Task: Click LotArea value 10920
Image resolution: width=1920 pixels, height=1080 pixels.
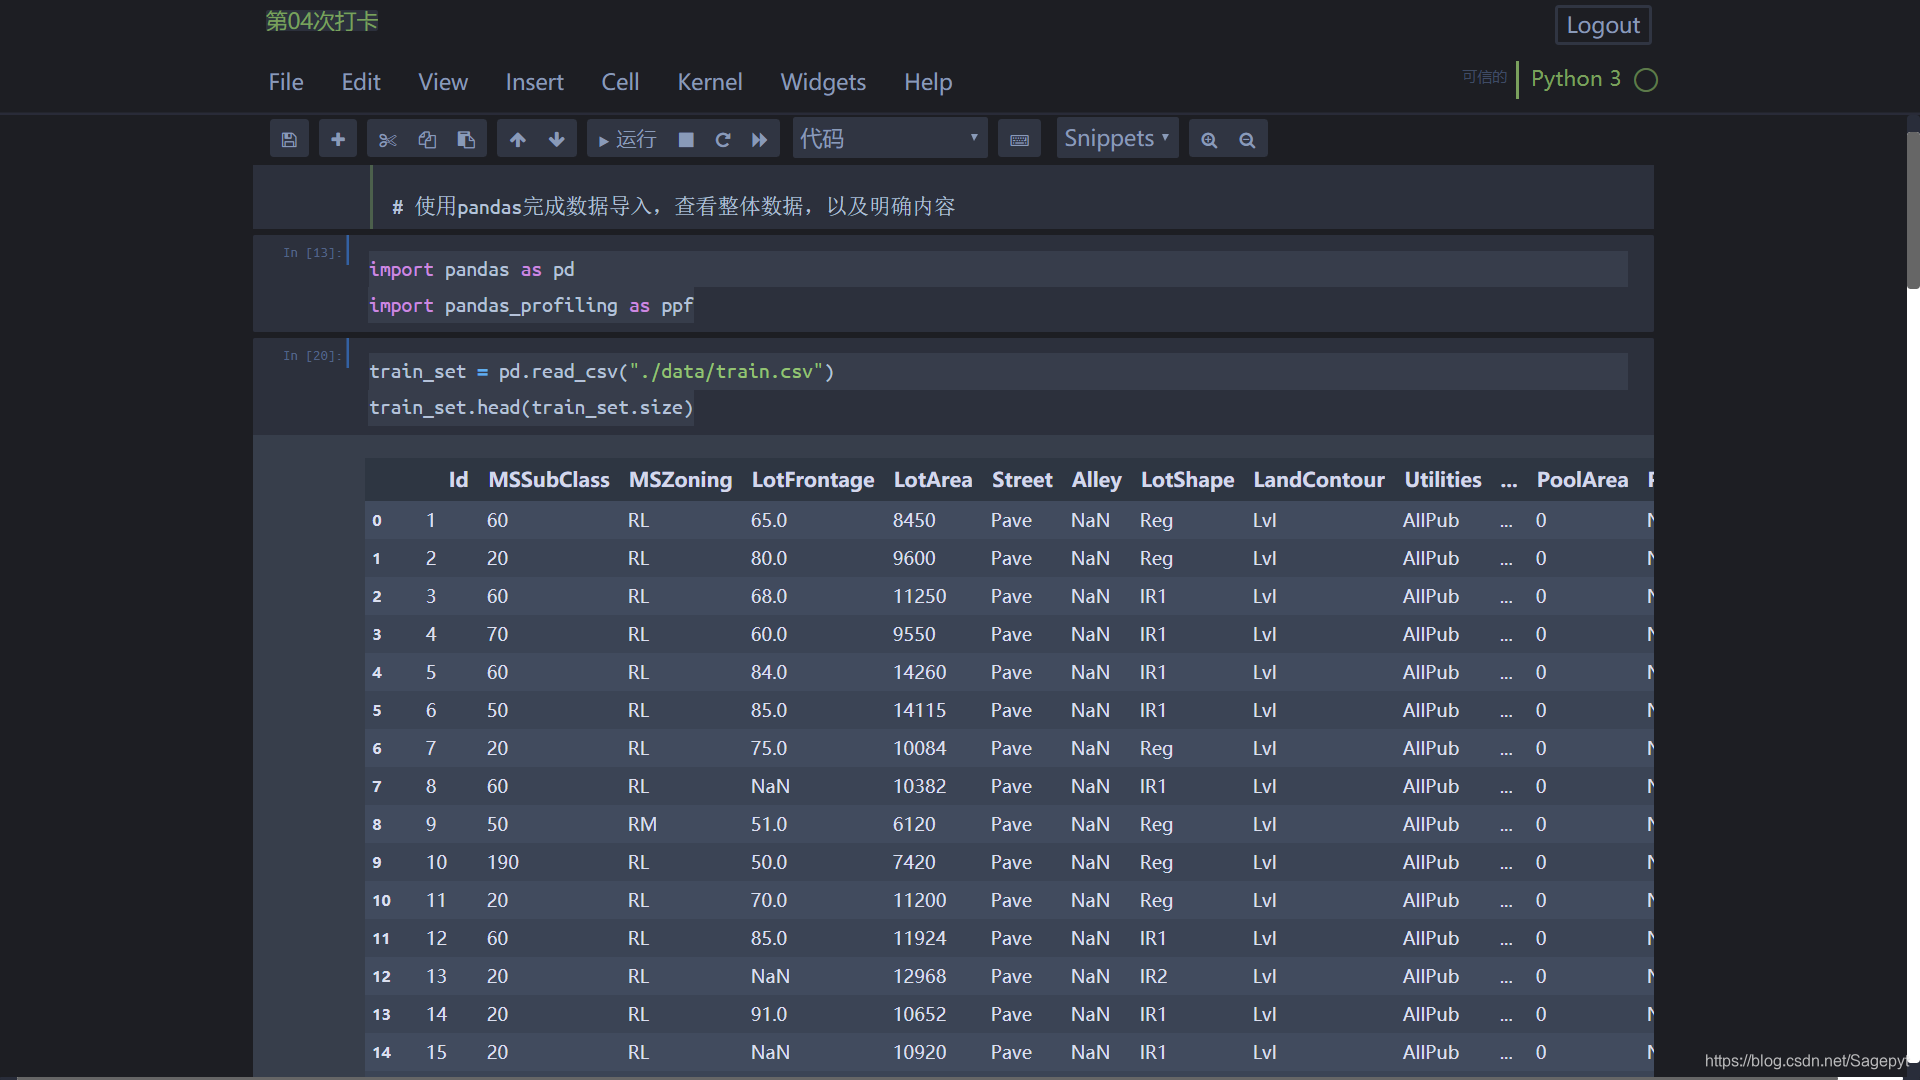Action: tap(919, 1052)
